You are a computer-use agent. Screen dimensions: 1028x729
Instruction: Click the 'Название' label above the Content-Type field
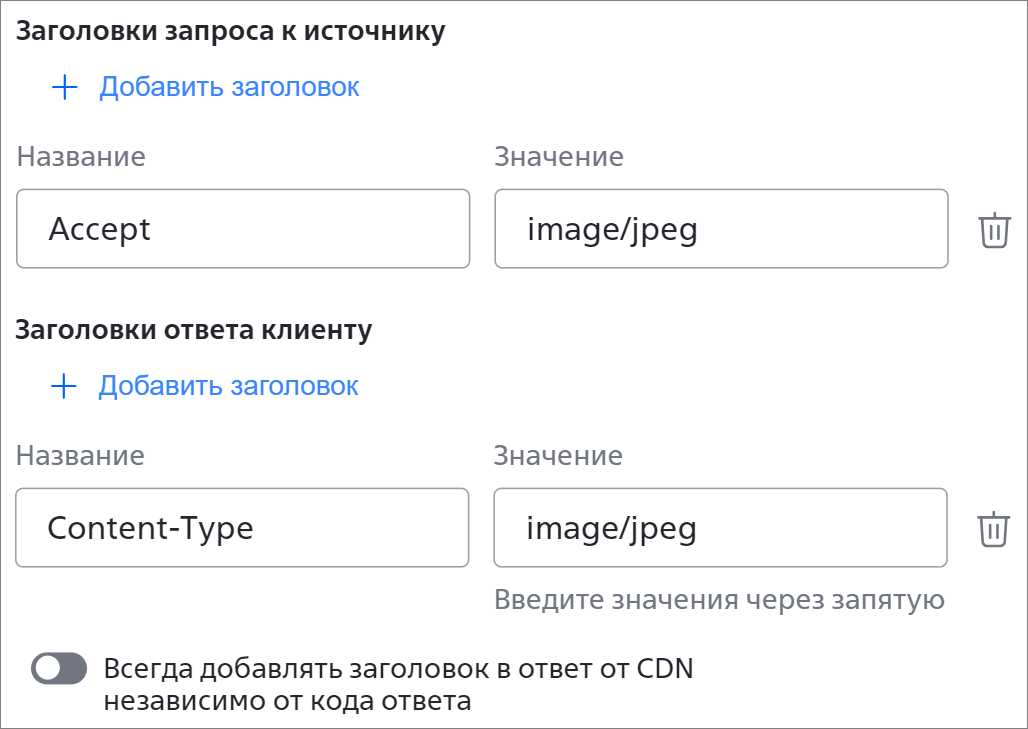pos(80,456)
